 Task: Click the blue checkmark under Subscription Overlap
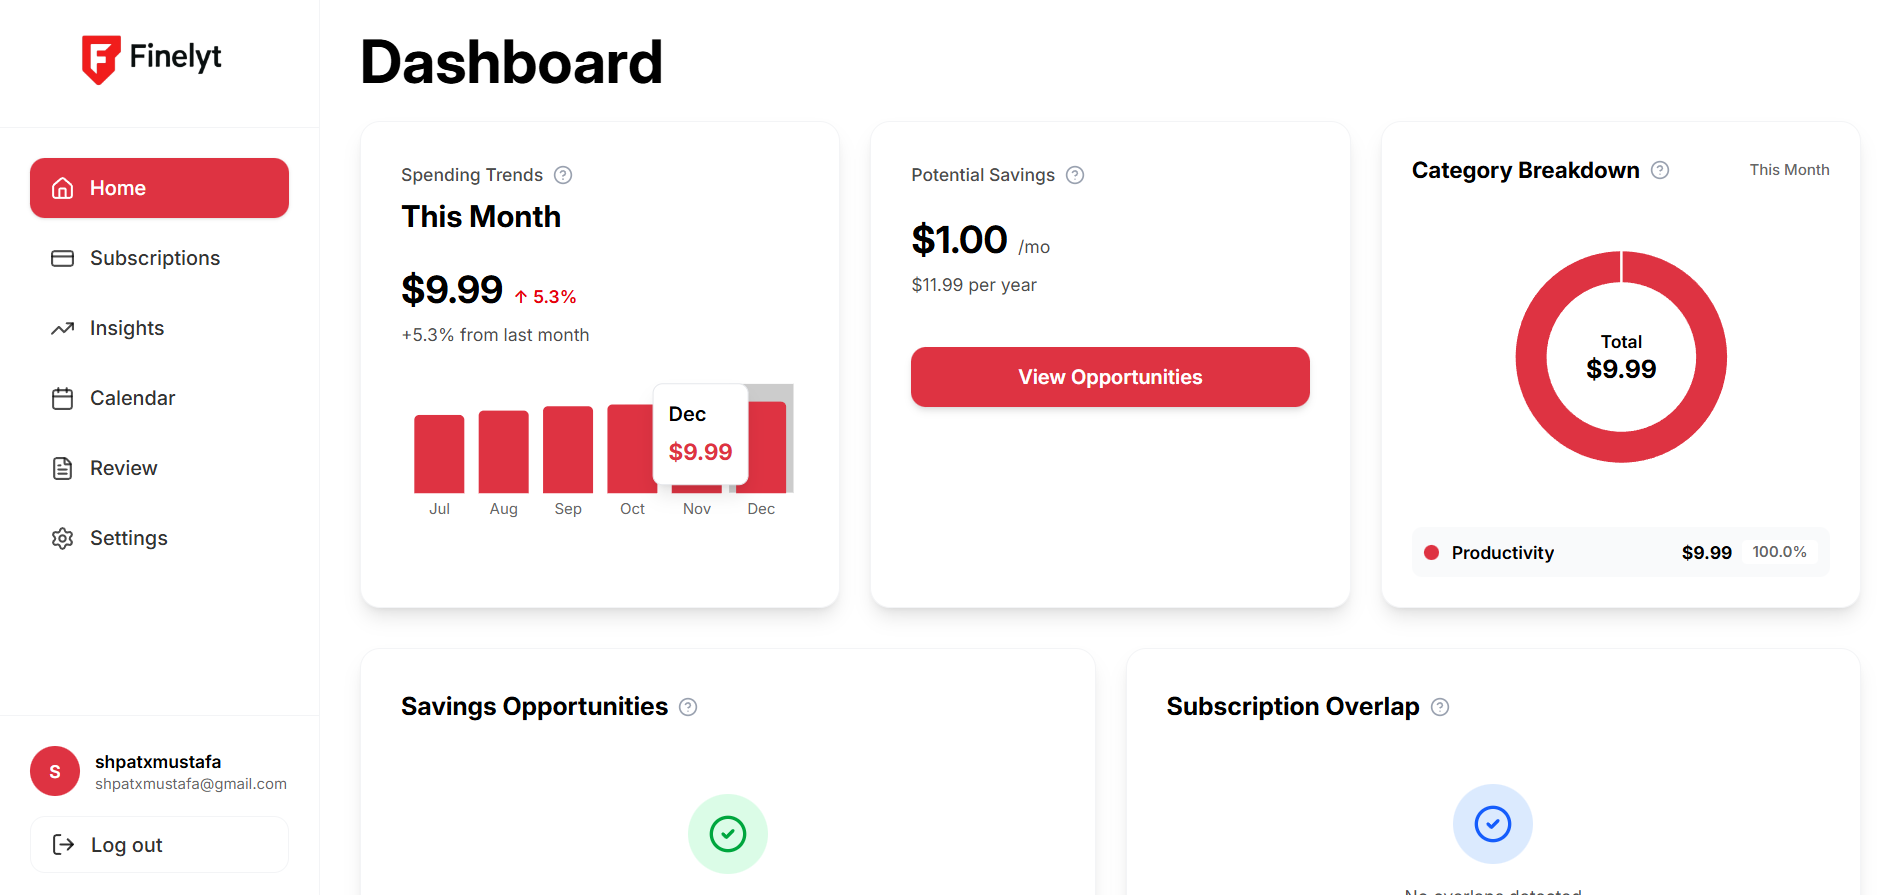[1492, 824]
